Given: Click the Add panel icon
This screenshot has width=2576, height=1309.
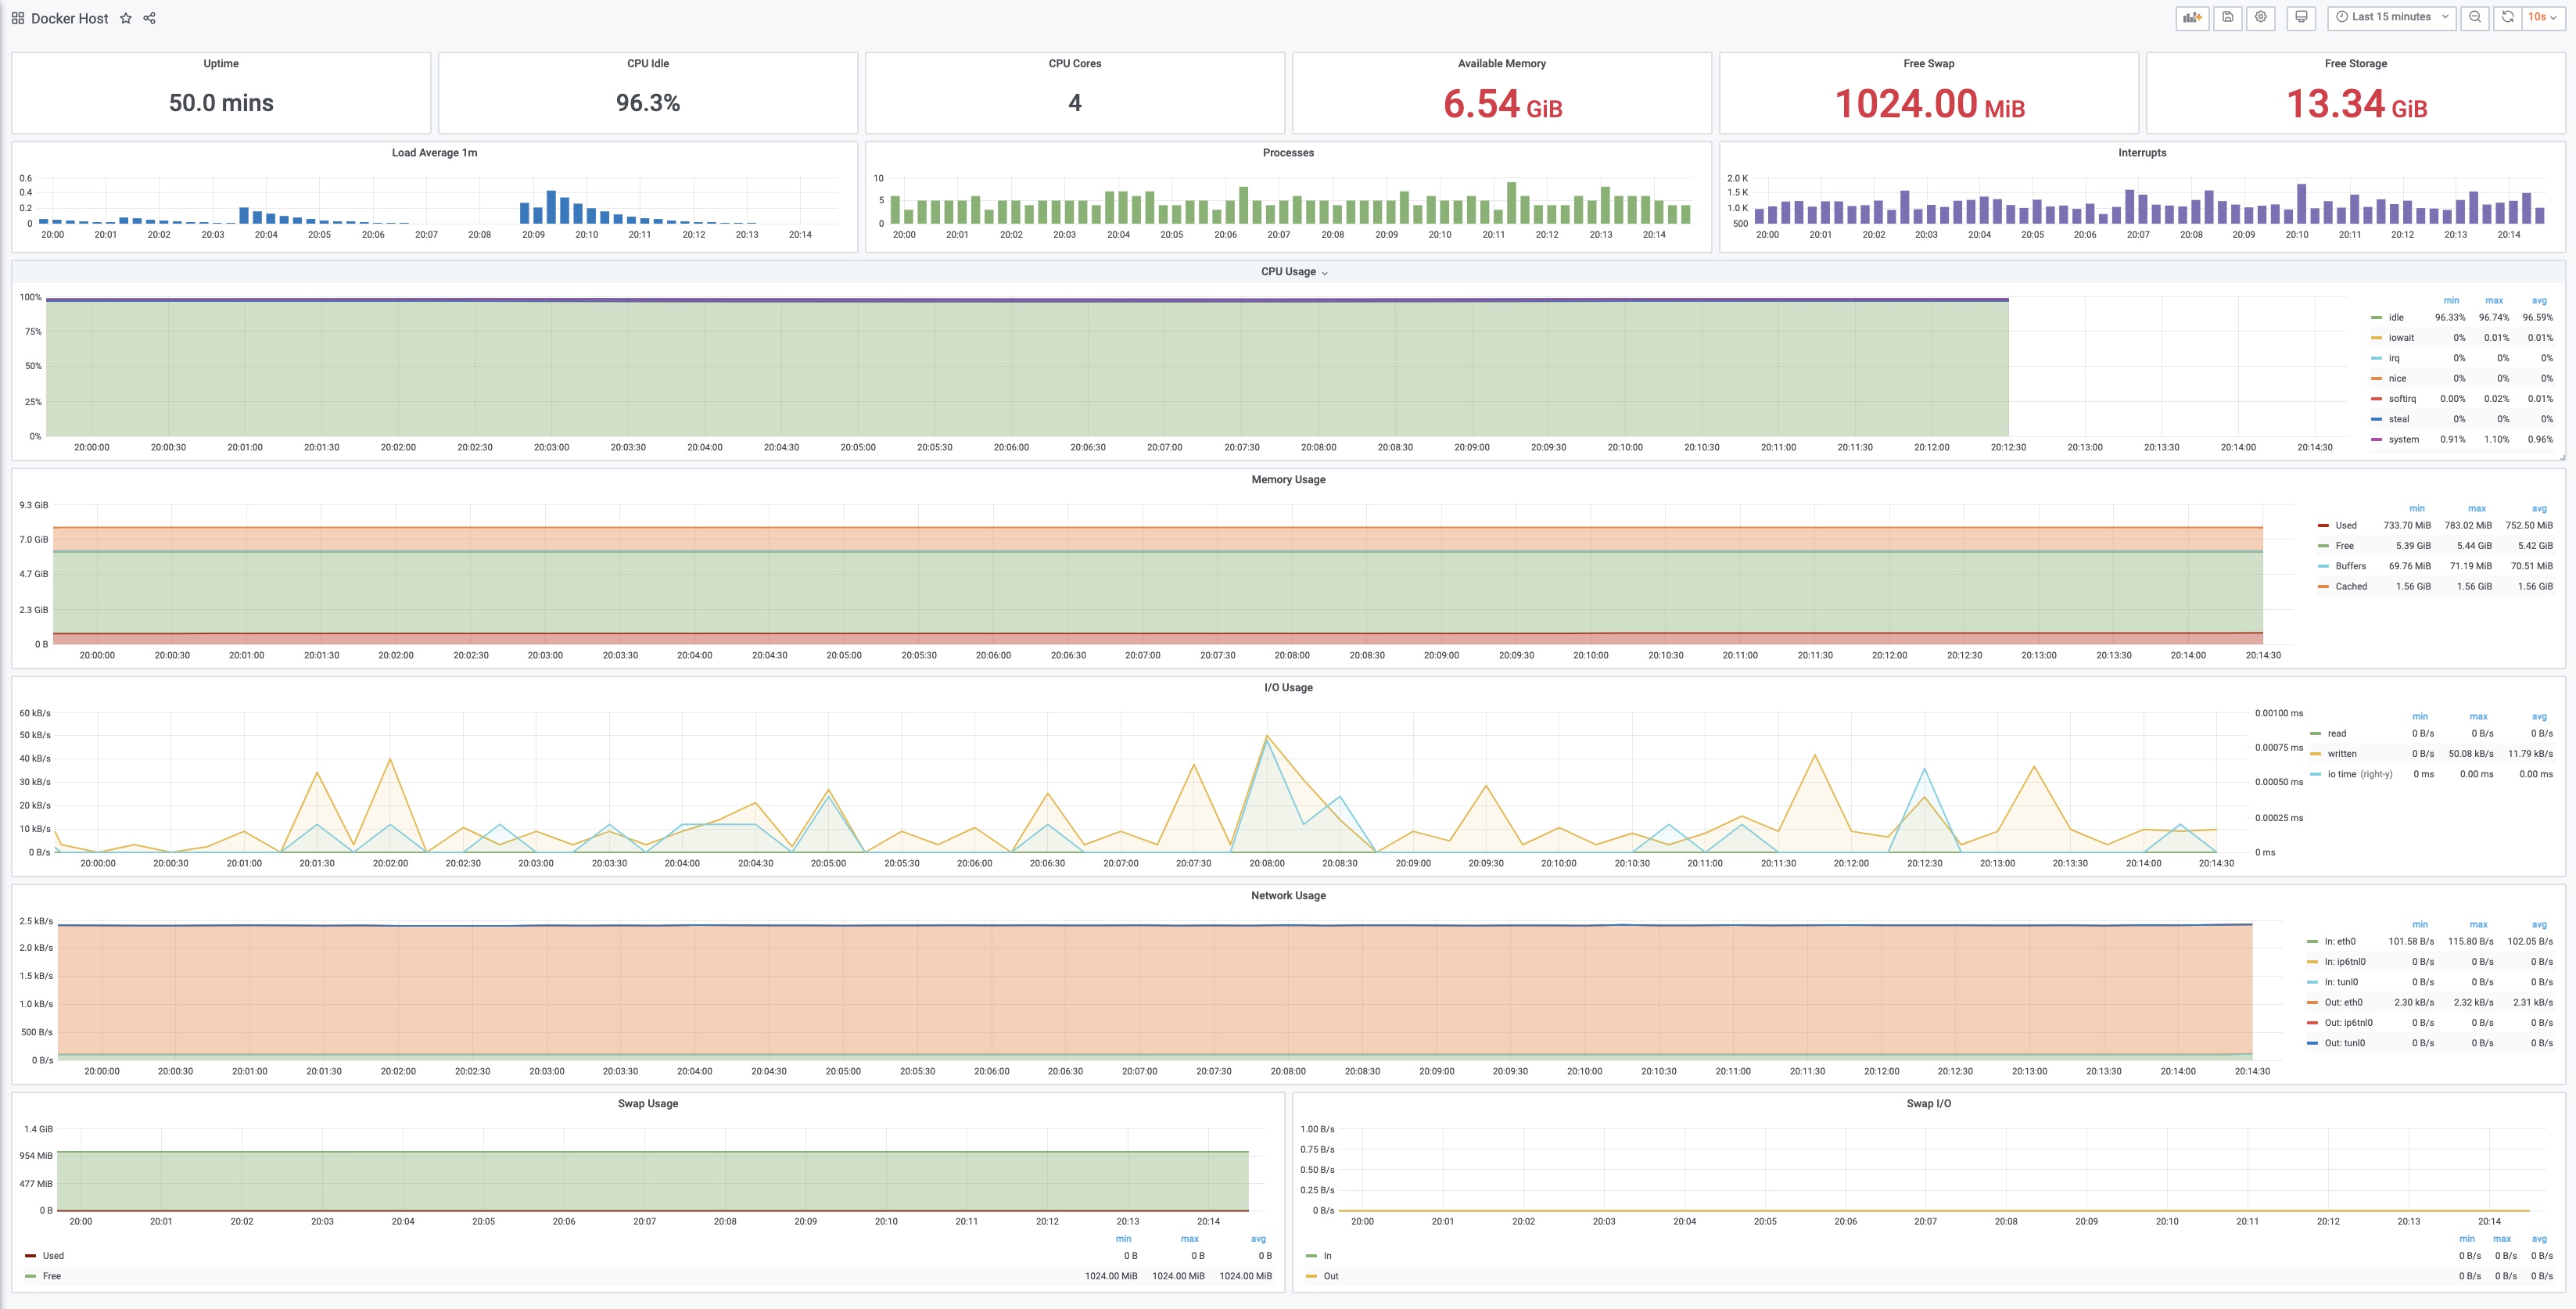Looking at the screenshot, I should coord(2192,17).
